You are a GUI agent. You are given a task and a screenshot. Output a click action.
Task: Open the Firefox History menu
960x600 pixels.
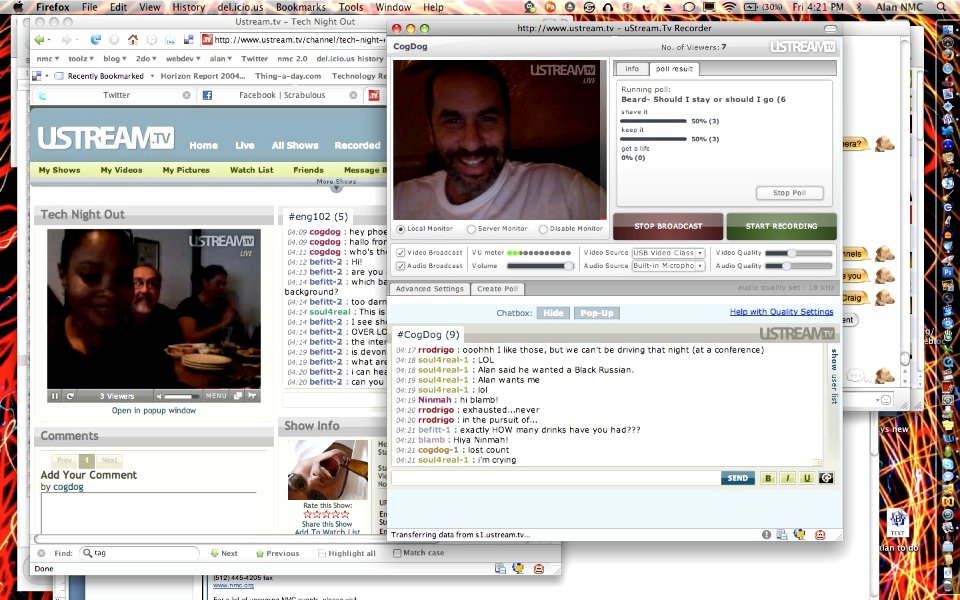tap(188, 7)
